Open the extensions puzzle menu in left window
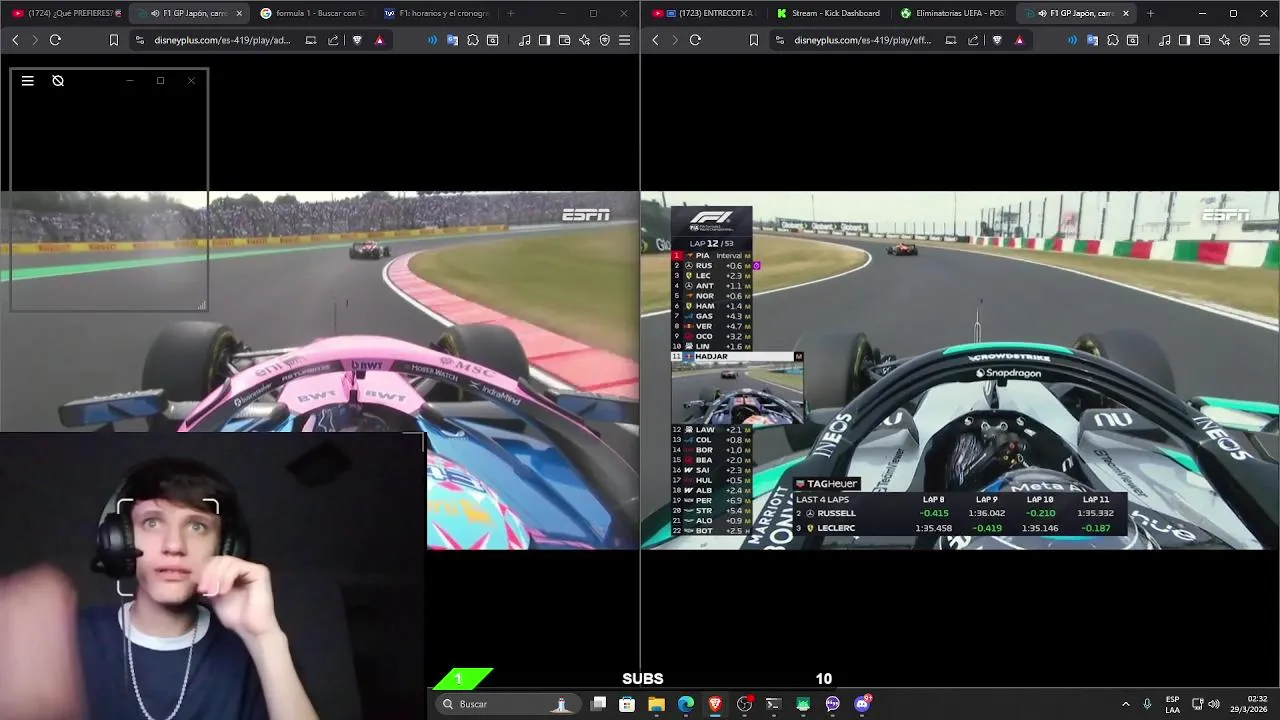The height and width of the screenshot is (720, 1280). [x=473, y=40]
